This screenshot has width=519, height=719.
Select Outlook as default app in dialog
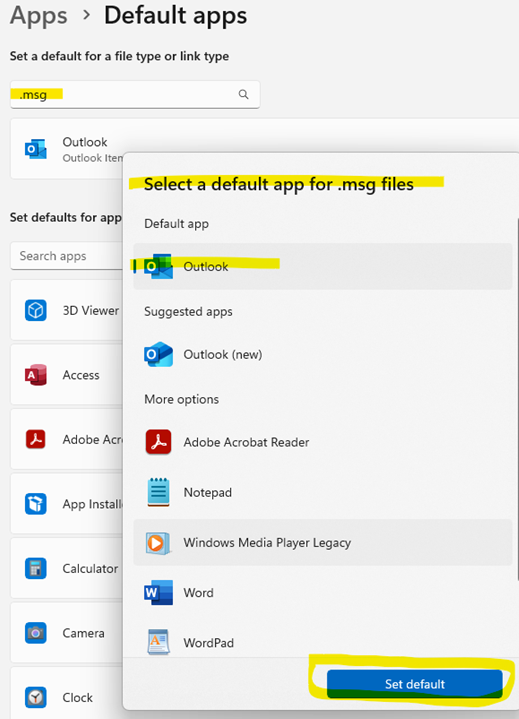click(x=322, y=266)
